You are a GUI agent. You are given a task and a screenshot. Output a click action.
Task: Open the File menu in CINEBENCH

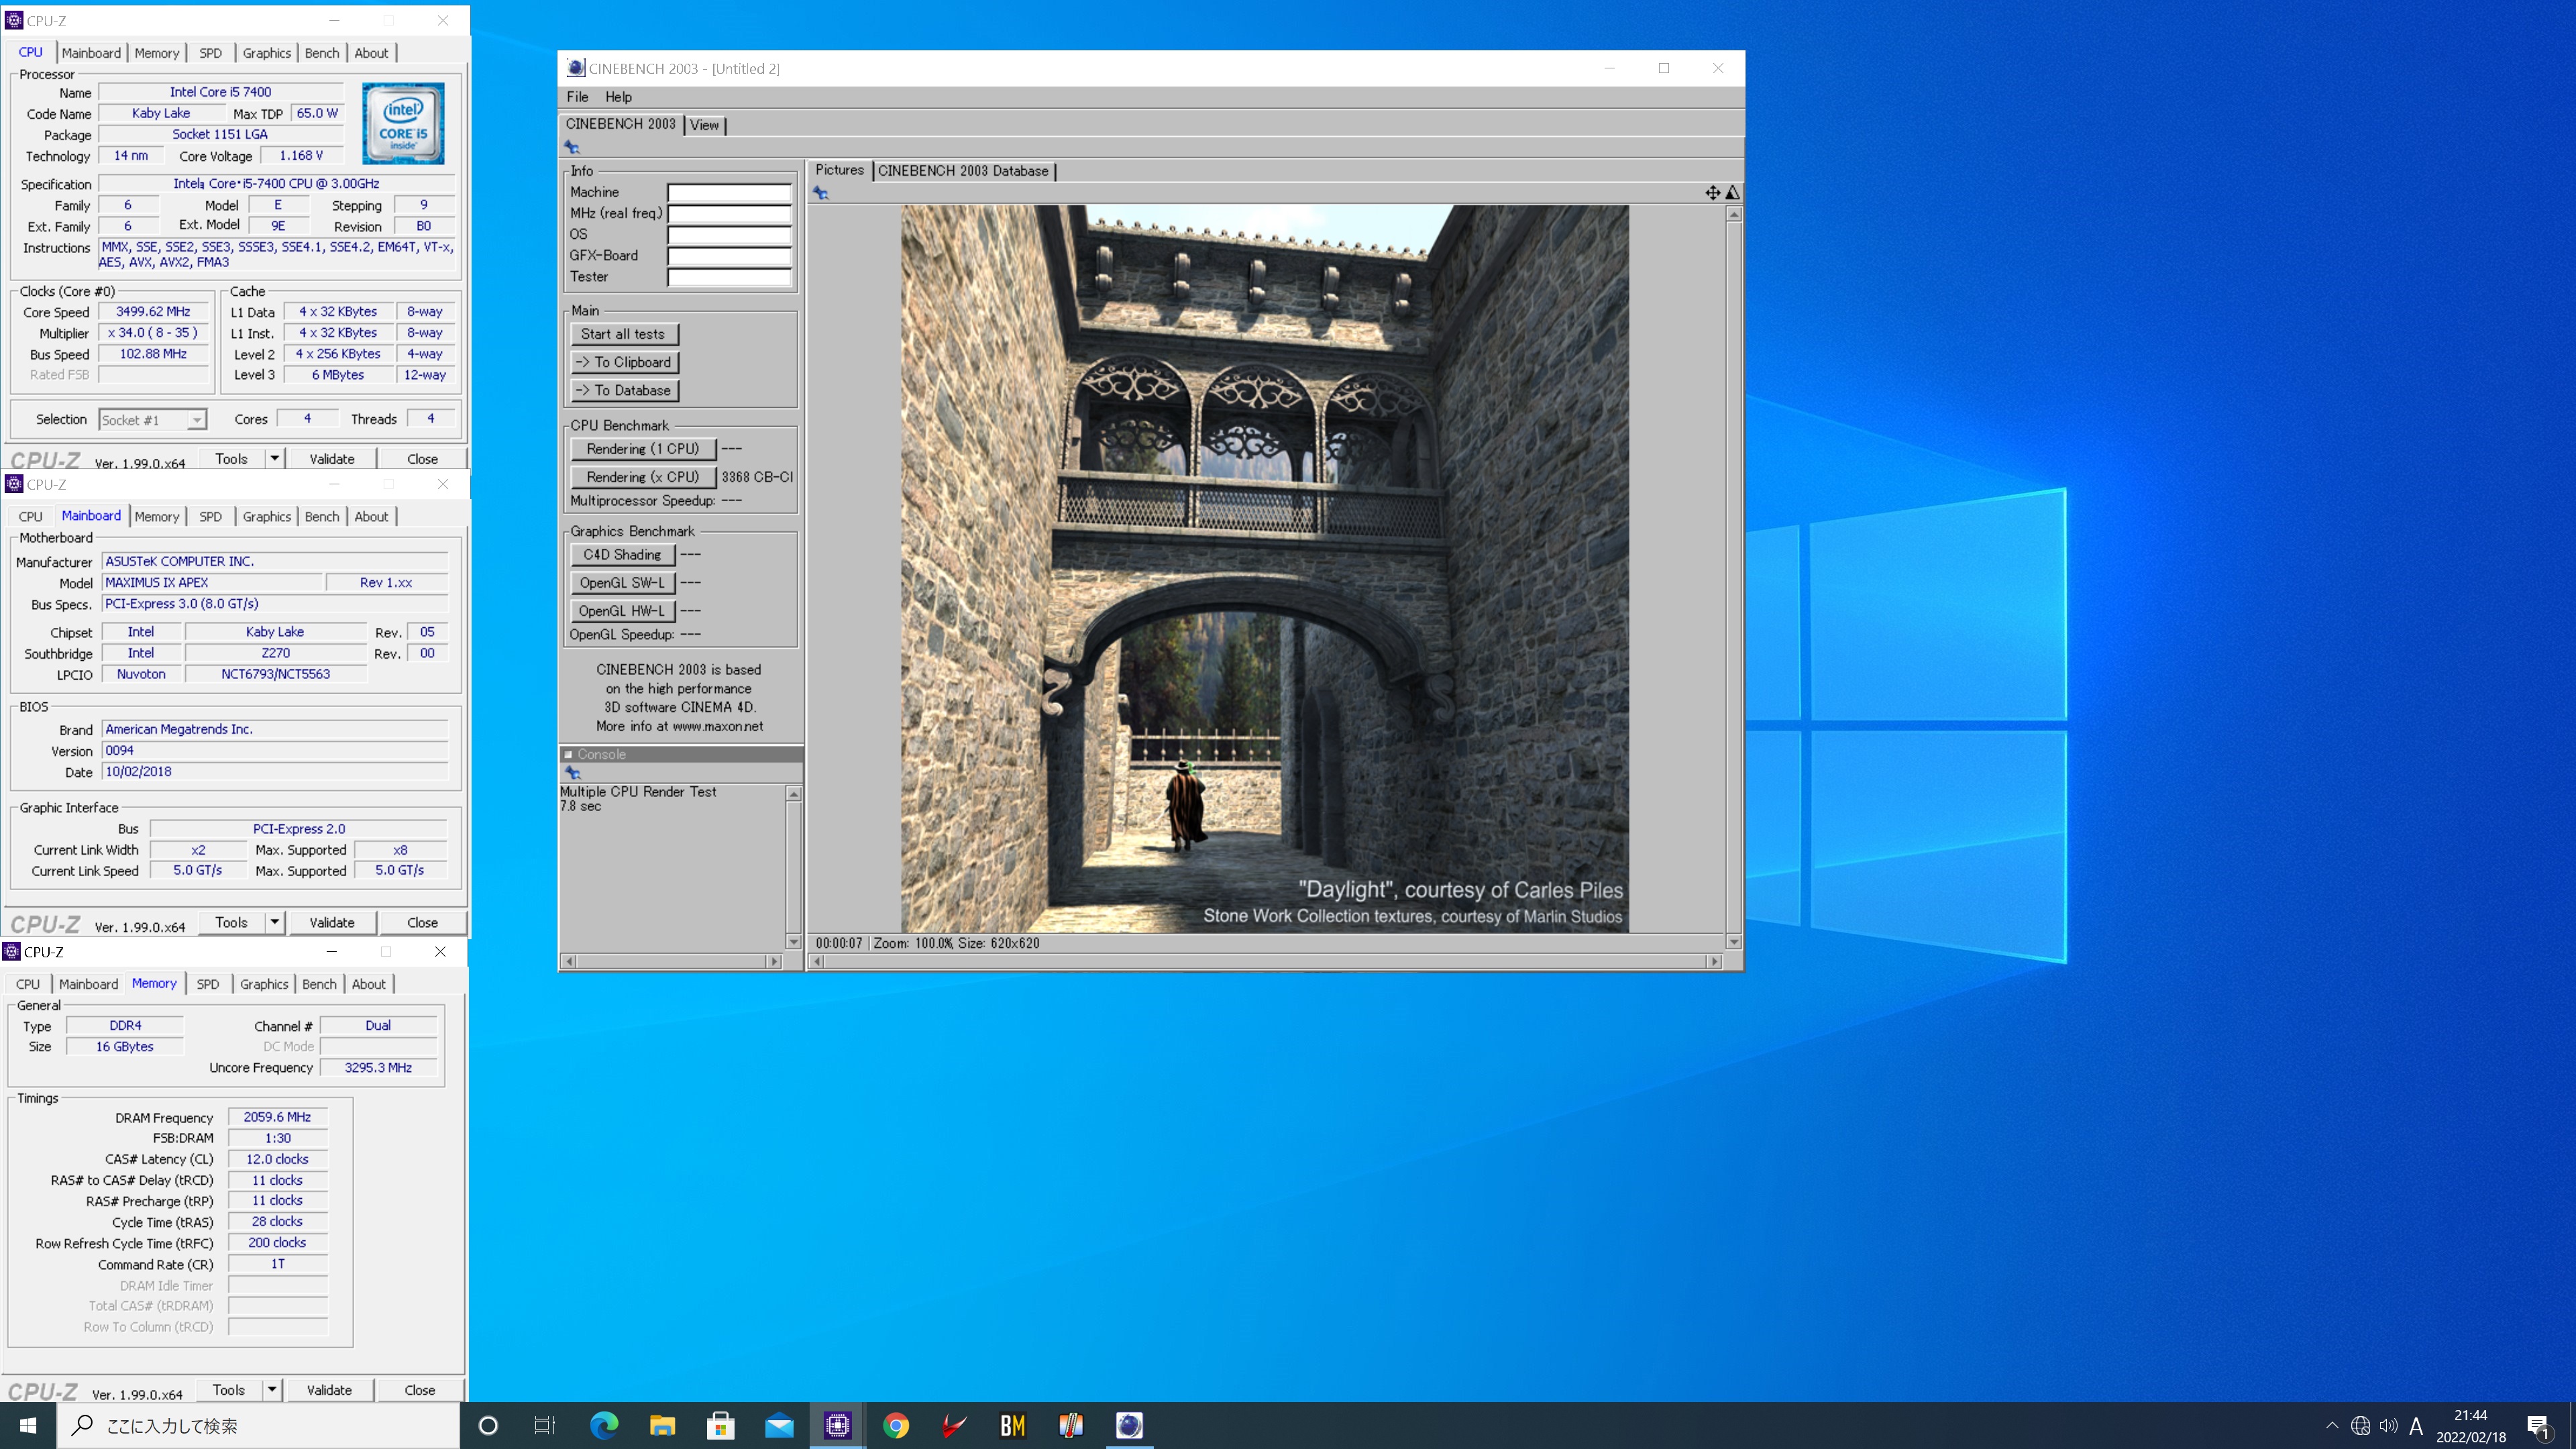coord(577,97)
